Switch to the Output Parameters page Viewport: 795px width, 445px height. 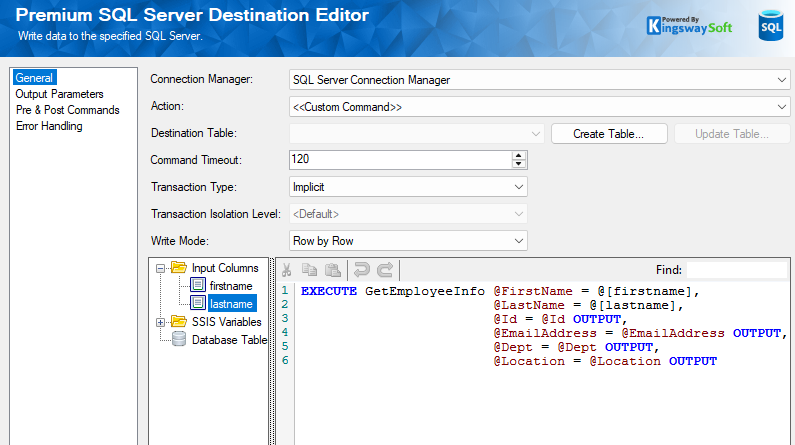tap(59, 94)
